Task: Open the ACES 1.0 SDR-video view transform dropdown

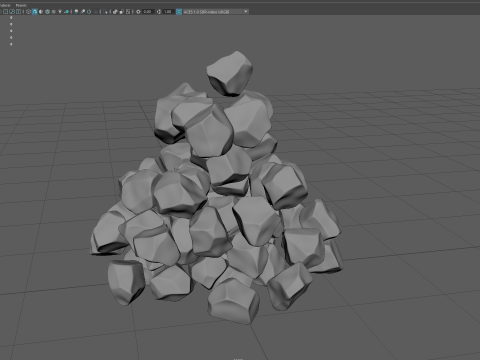Action: coord(215,12)
